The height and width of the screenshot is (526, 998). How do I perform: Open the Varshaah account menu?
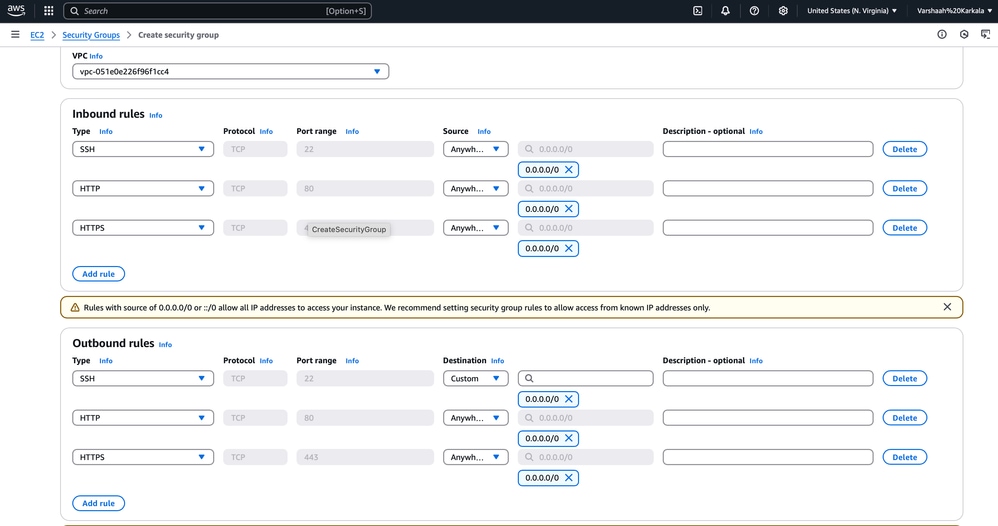tap(955, 11)
